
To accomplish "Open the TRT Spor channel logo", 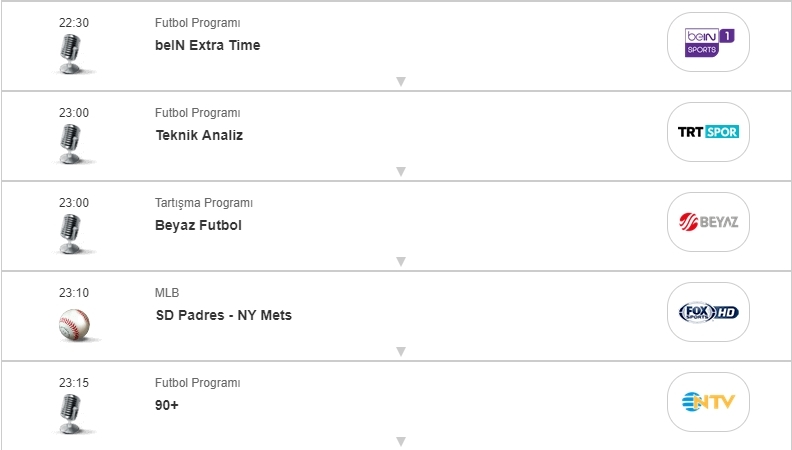I will click(708, 132).
